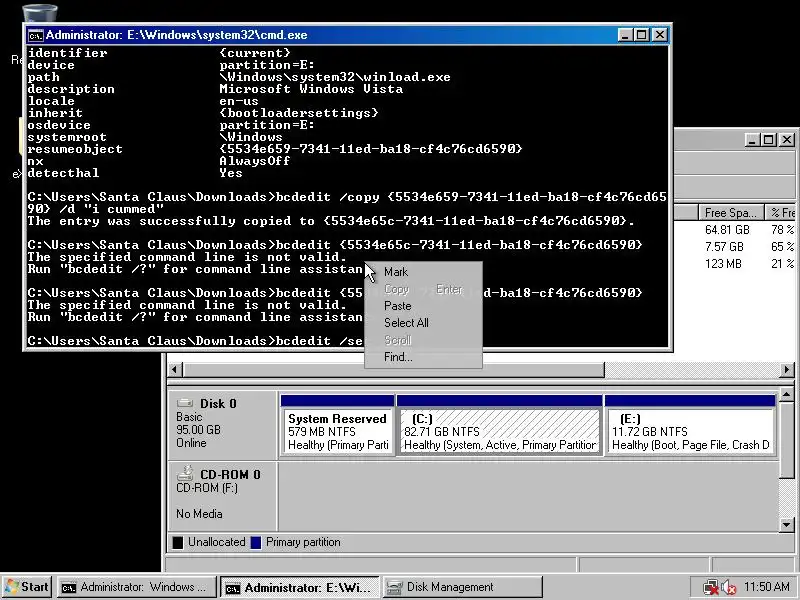The image size is (800, 600).
Task: Click the 64.81 GB free space cell
Action: [x=728, y=230]
